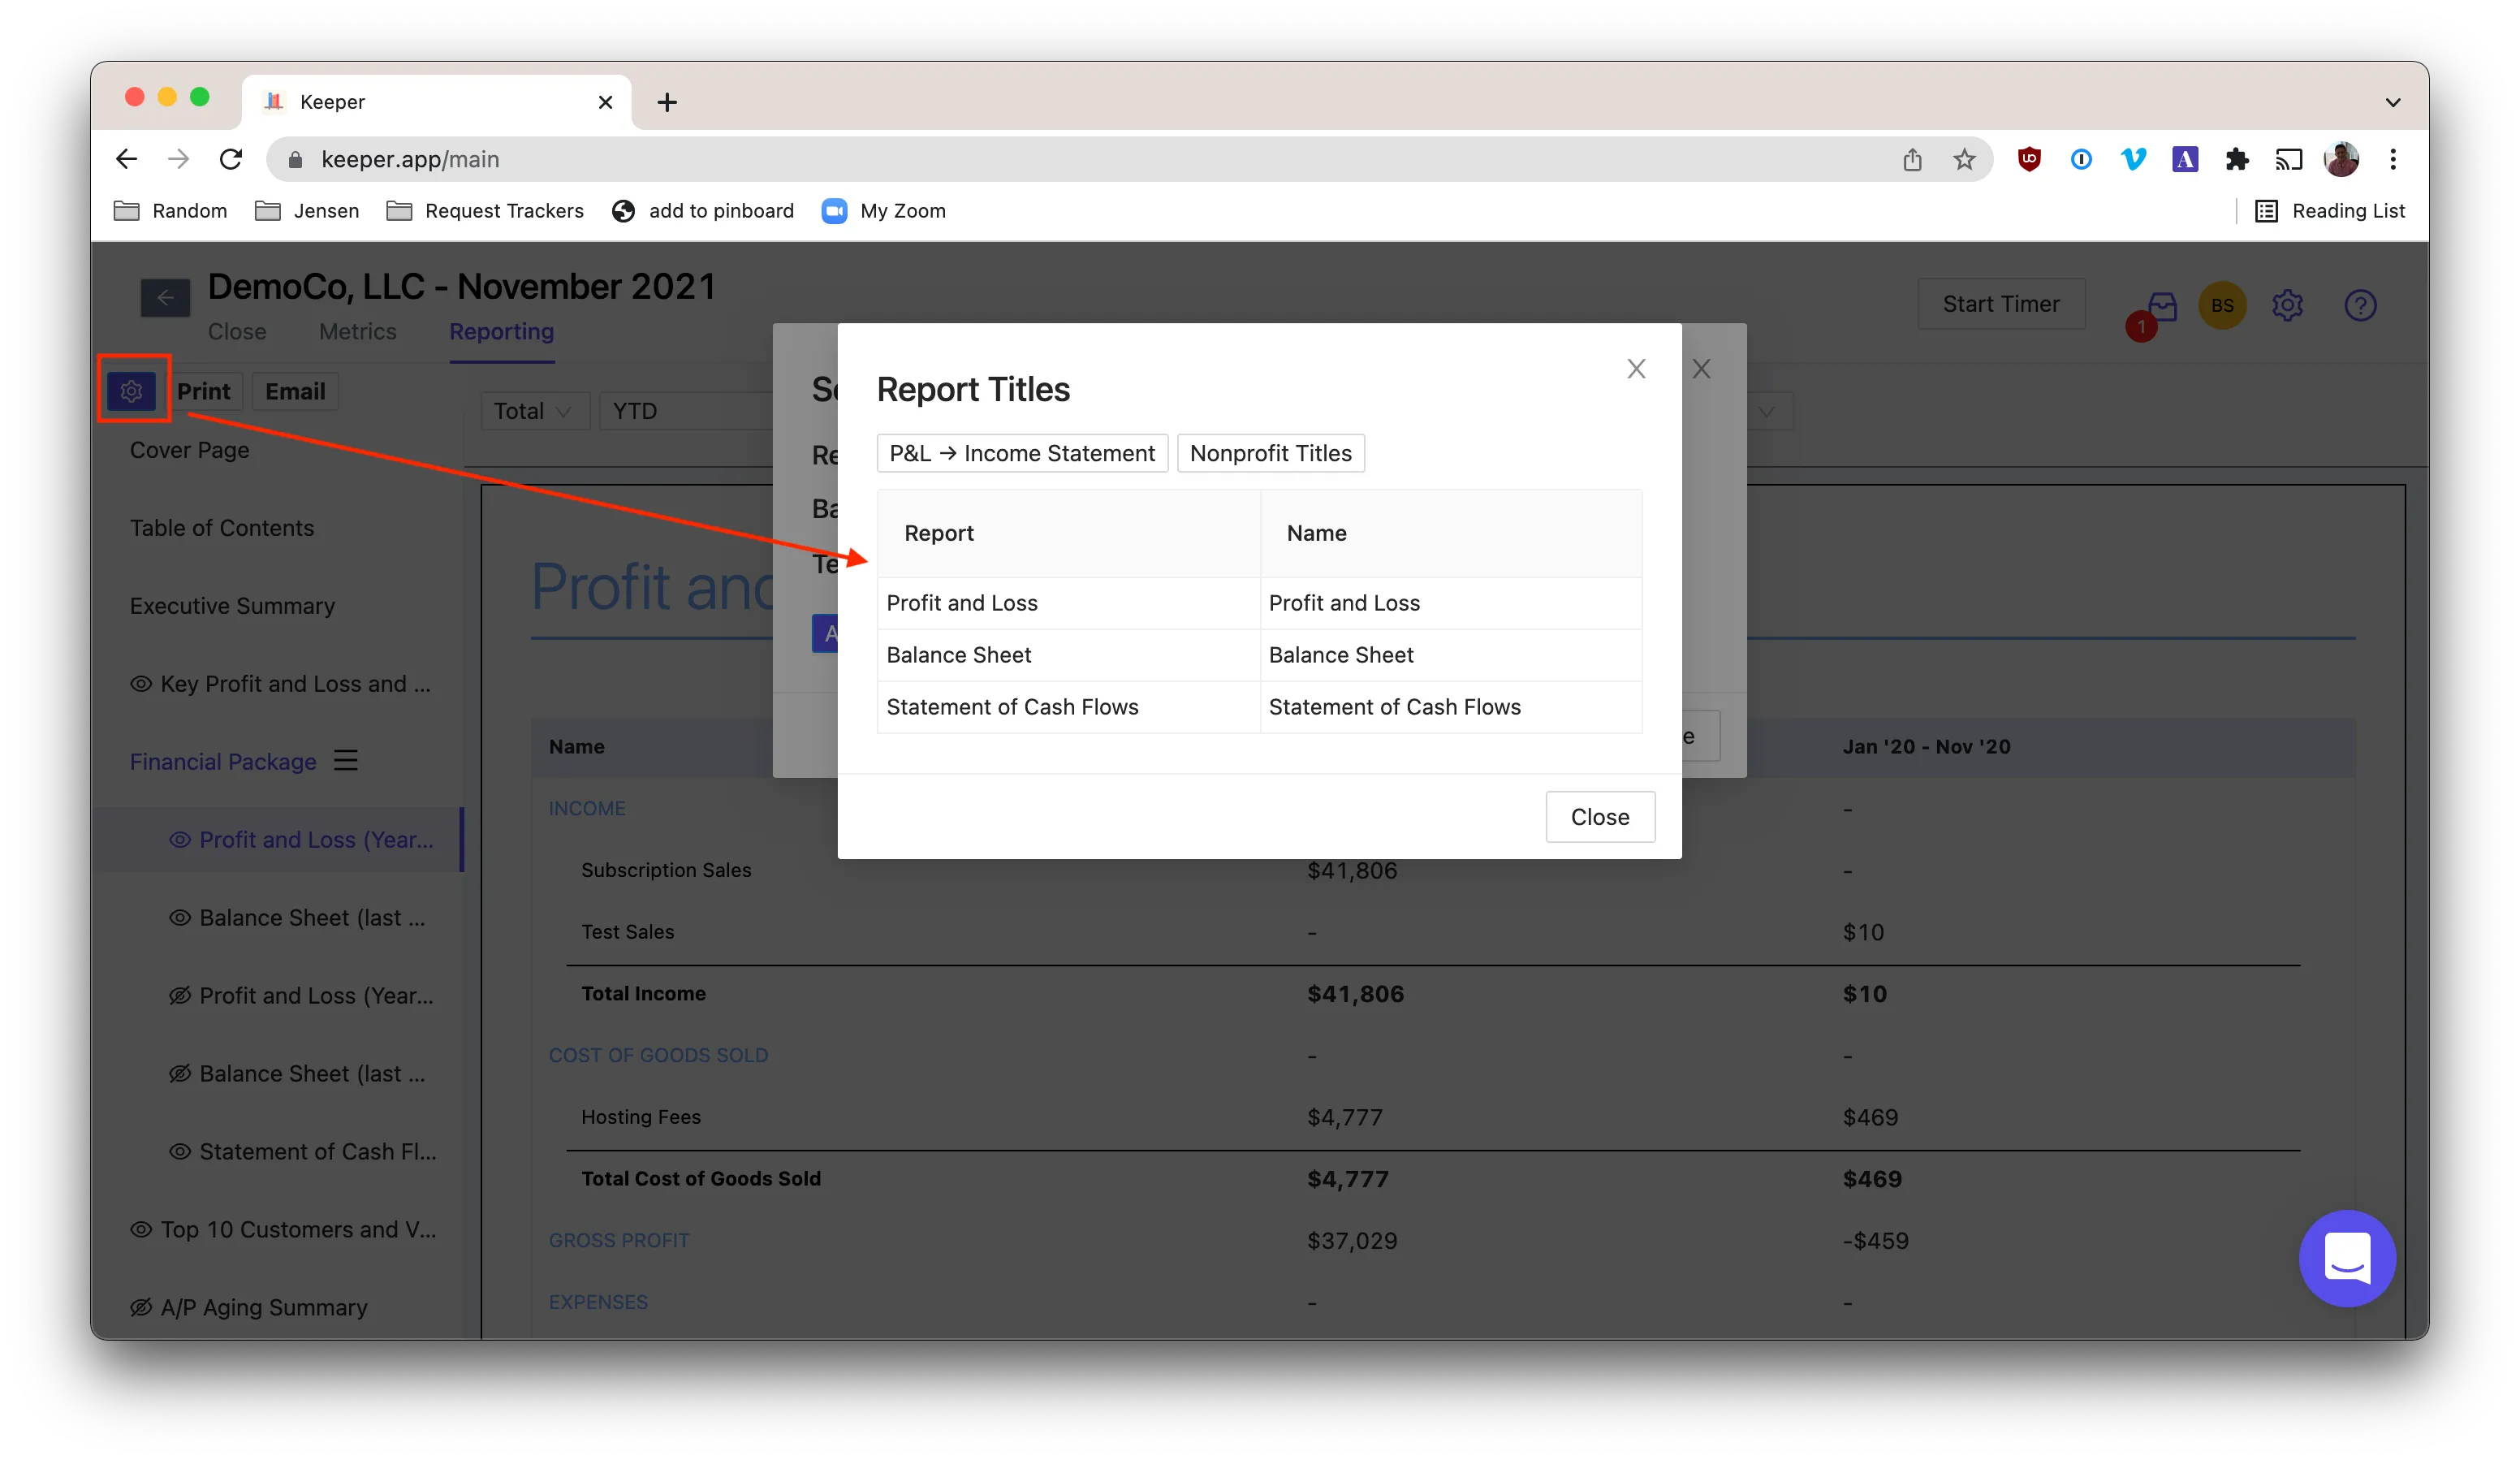Show hidden A/P Aging Summary item
The width and height of the screenshot is (2520, 1460).
(x=141, y=1308)
